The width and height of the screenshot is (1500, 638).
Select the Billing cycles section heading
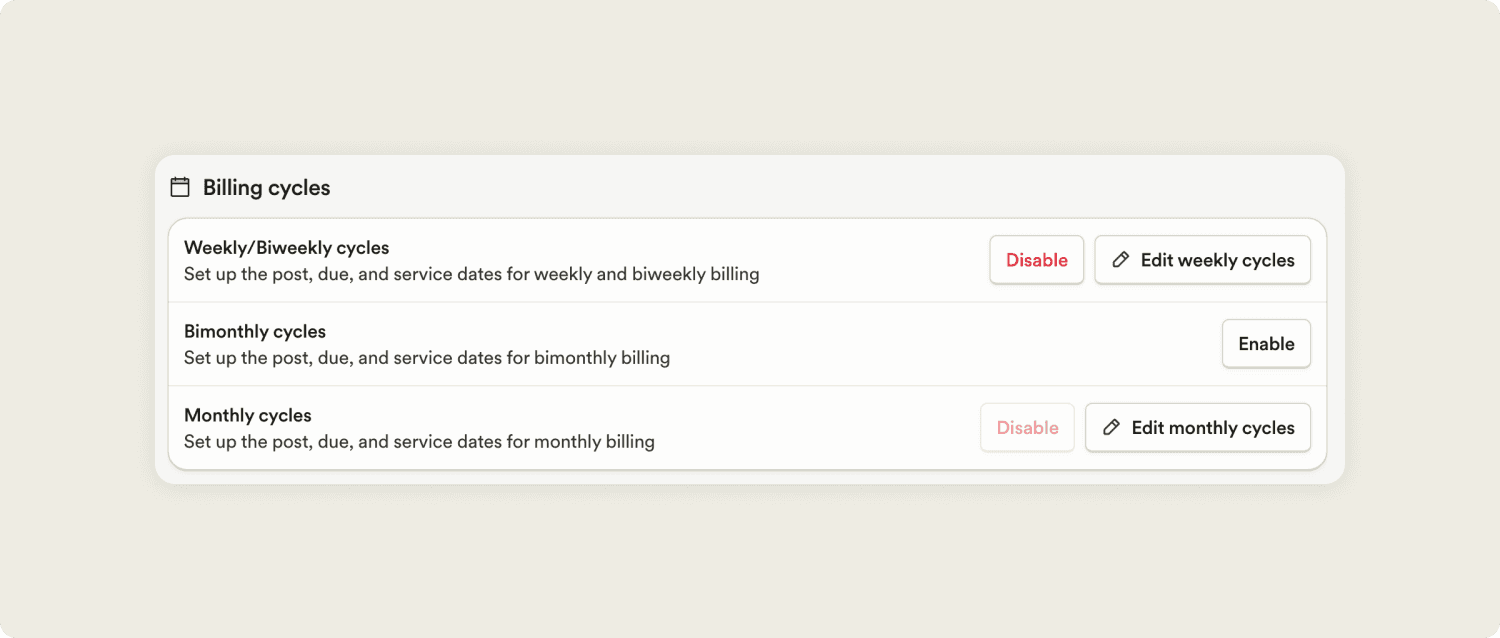266,188
